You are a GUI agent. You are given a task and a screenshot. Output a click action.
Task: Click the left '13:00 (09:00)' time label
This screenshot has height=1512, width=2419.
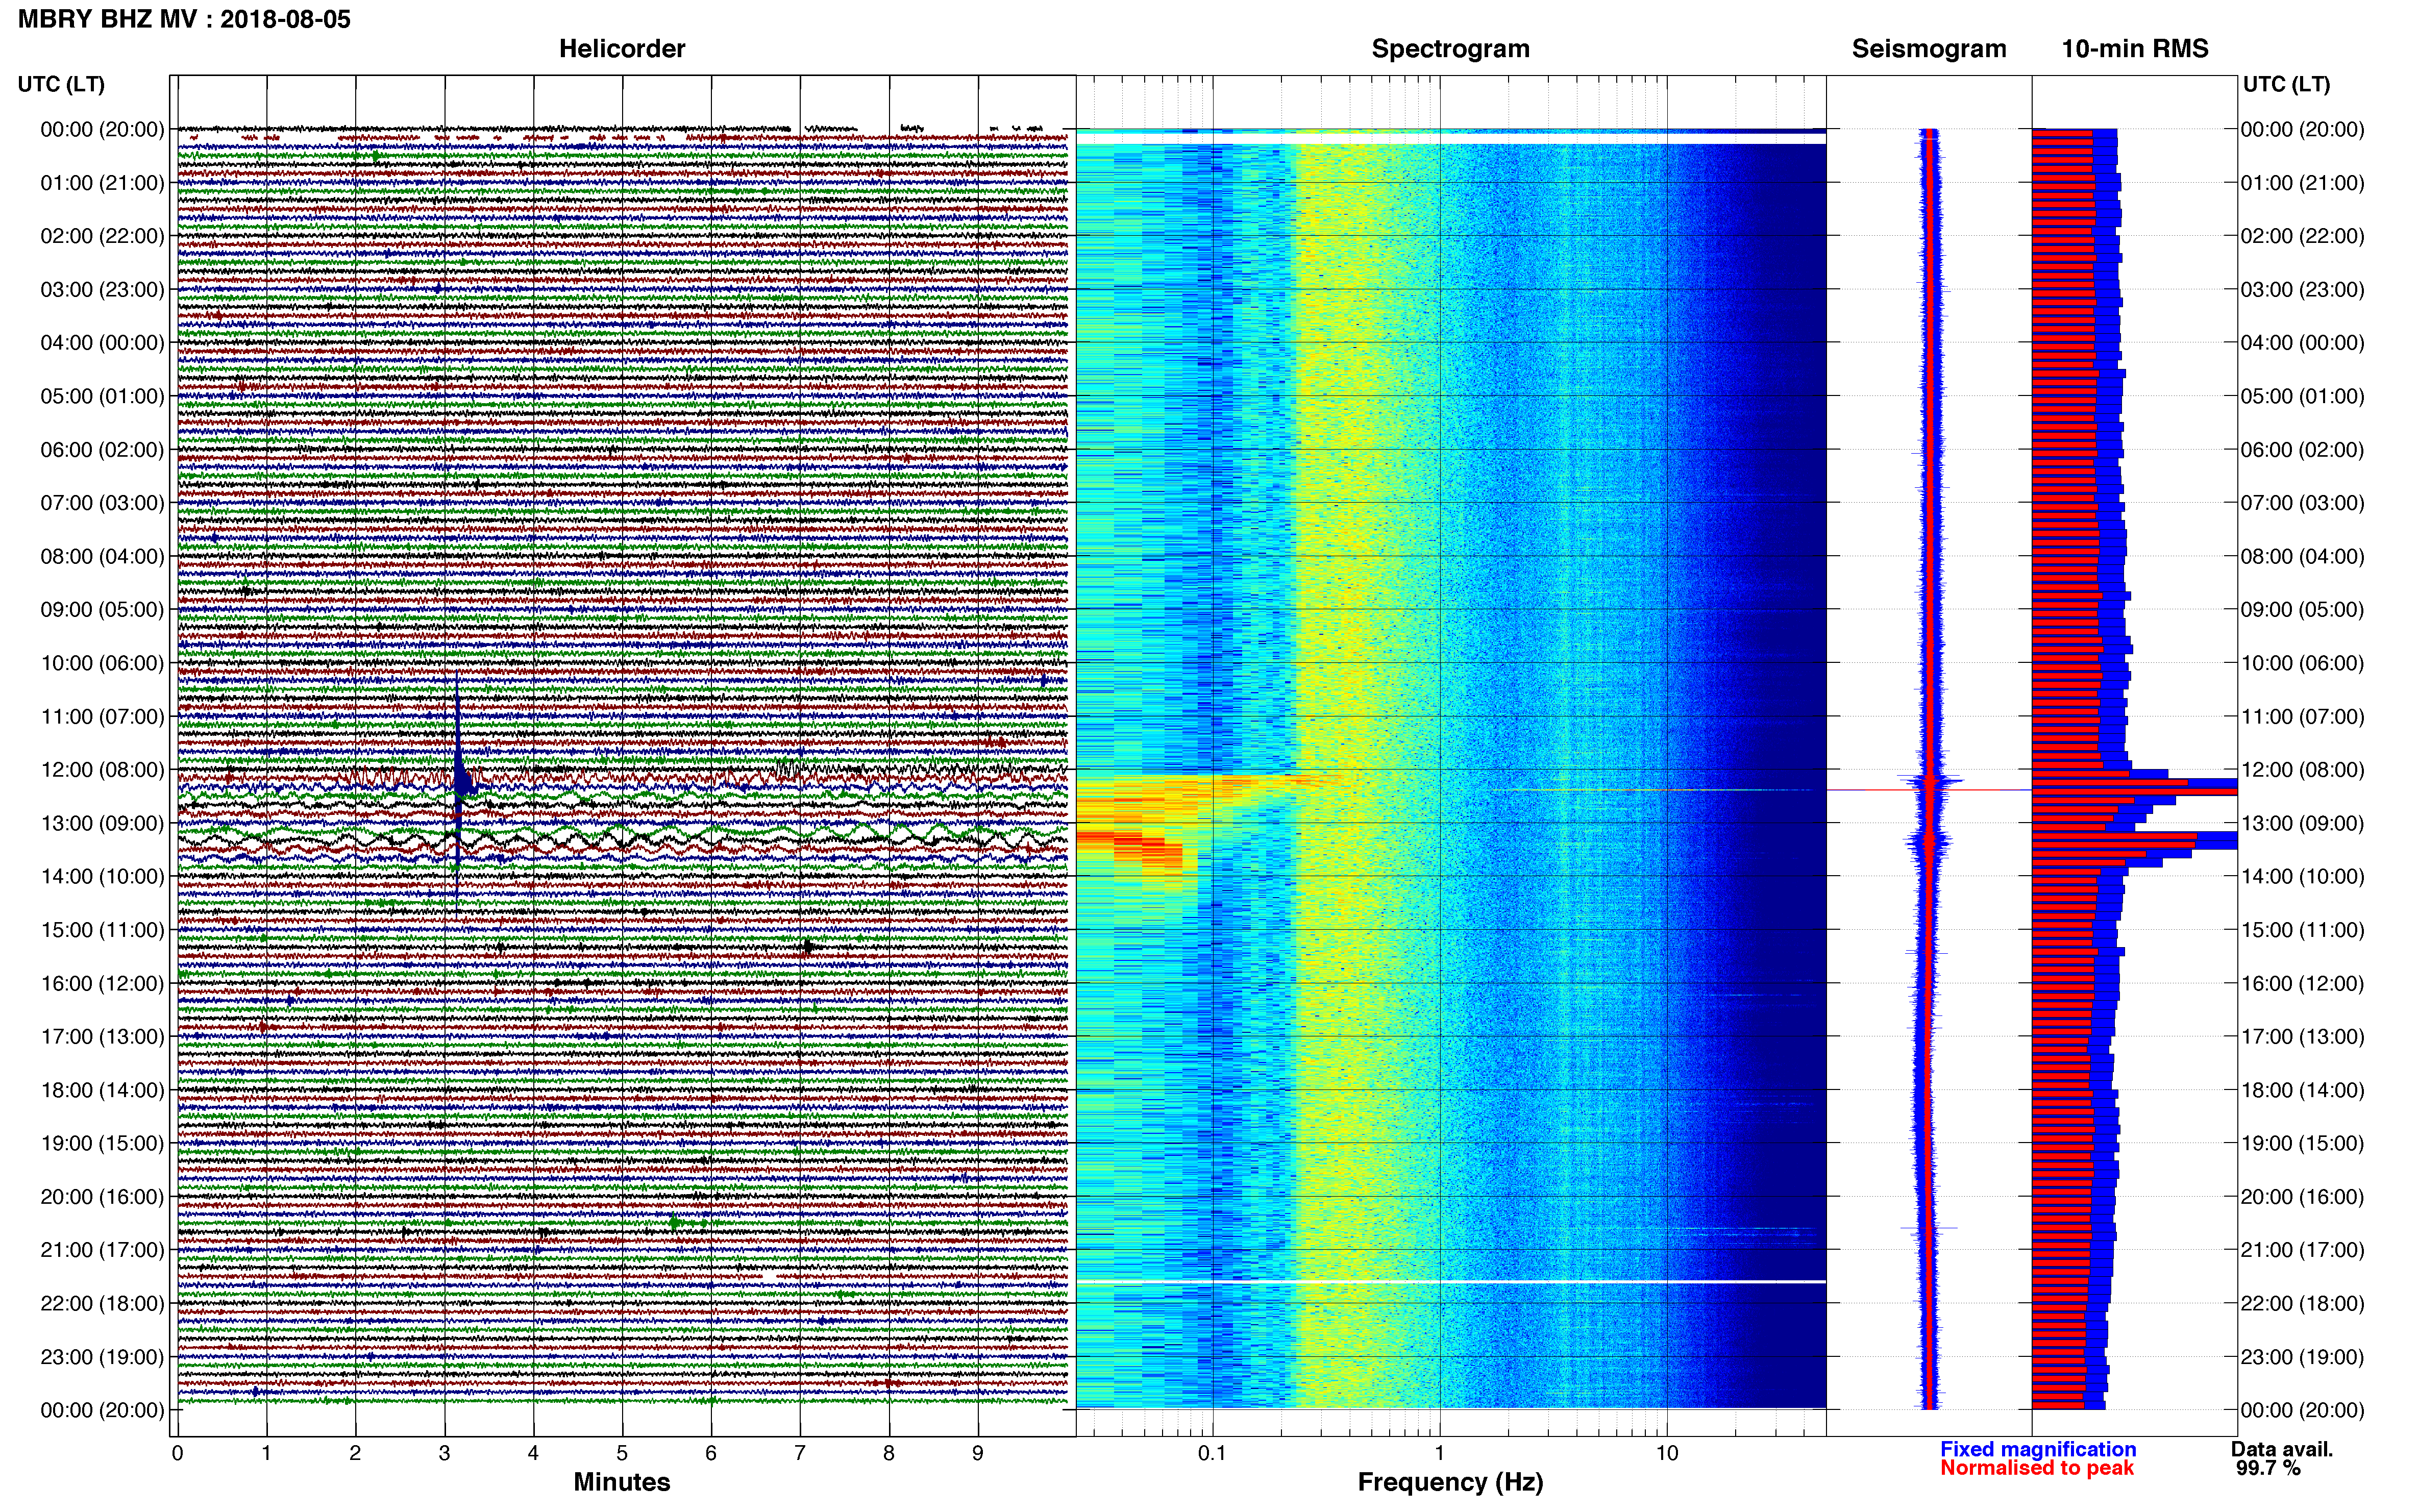(x=102, y=823)
